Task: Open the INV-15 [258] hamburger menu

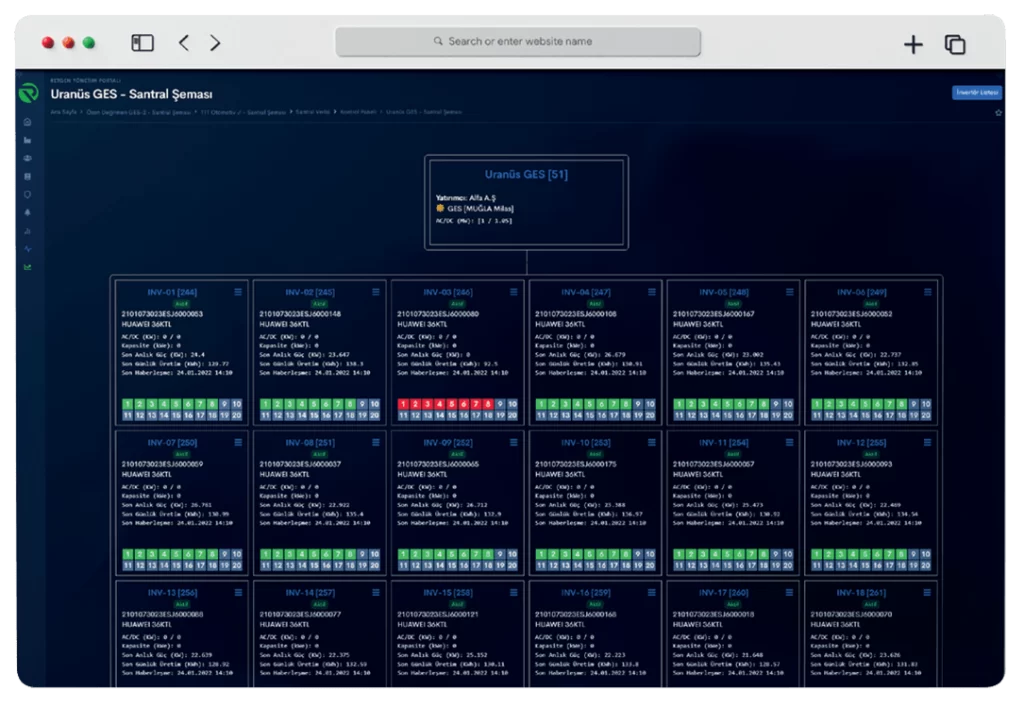Action: click(x=513, y=592)
